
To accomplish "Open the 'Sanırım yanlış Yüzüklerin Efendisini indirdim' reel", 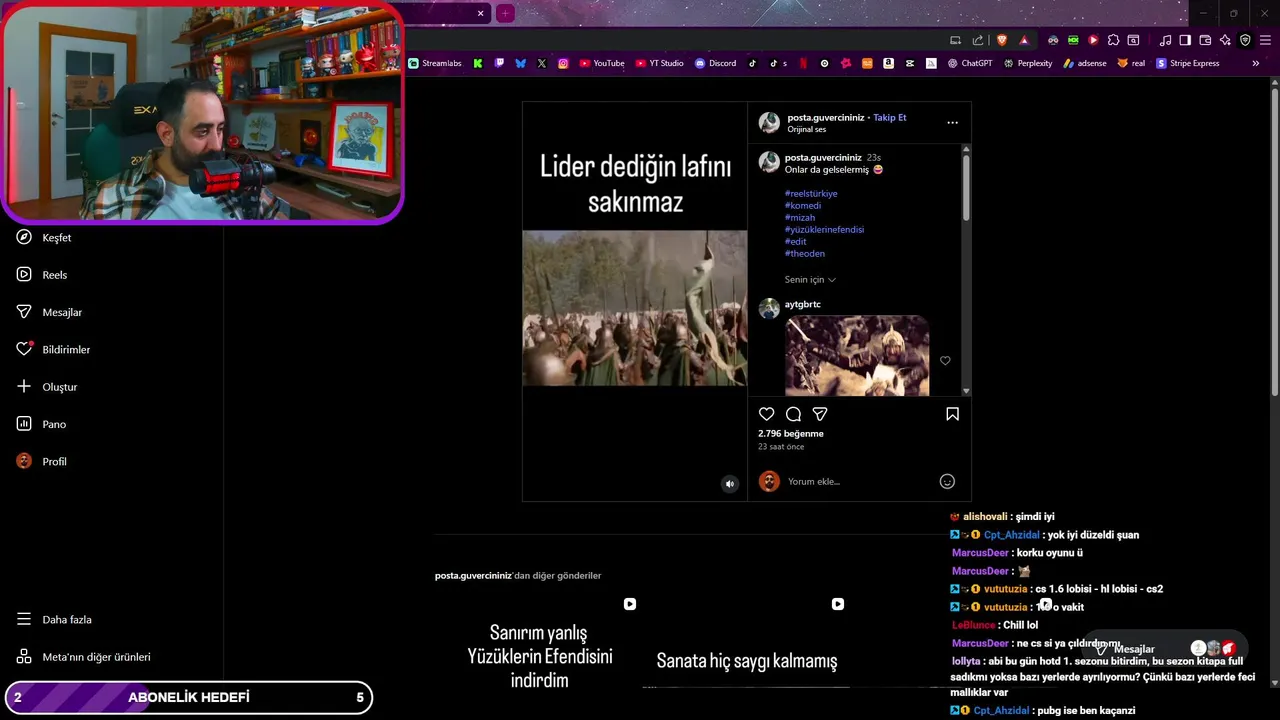I will click(539, 642).
